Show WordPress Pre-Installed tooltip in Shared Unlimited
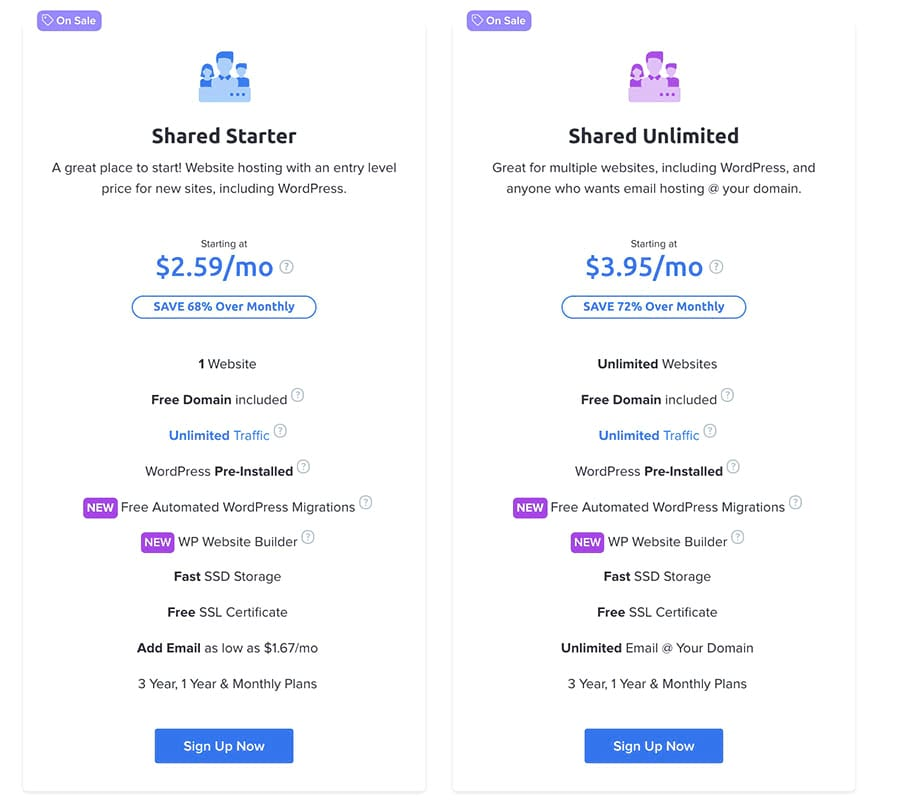 [x=733, y=467]
